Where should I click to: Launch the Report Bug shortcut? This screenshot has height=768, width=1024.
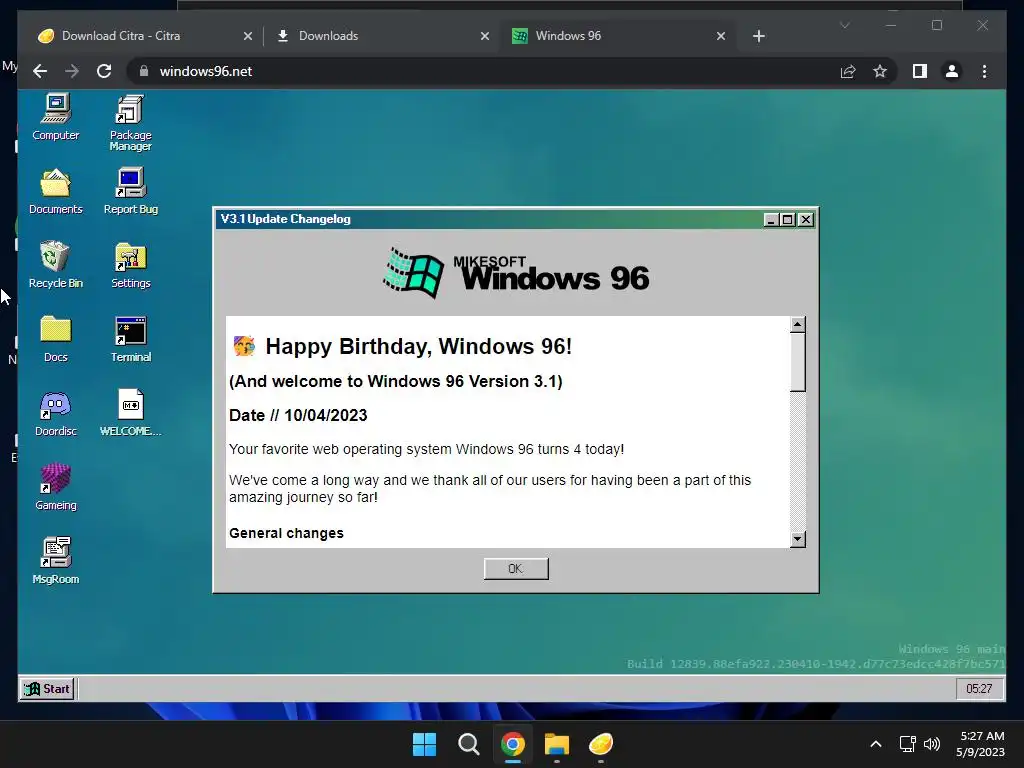pyautogui.click(x=131, y=191)
